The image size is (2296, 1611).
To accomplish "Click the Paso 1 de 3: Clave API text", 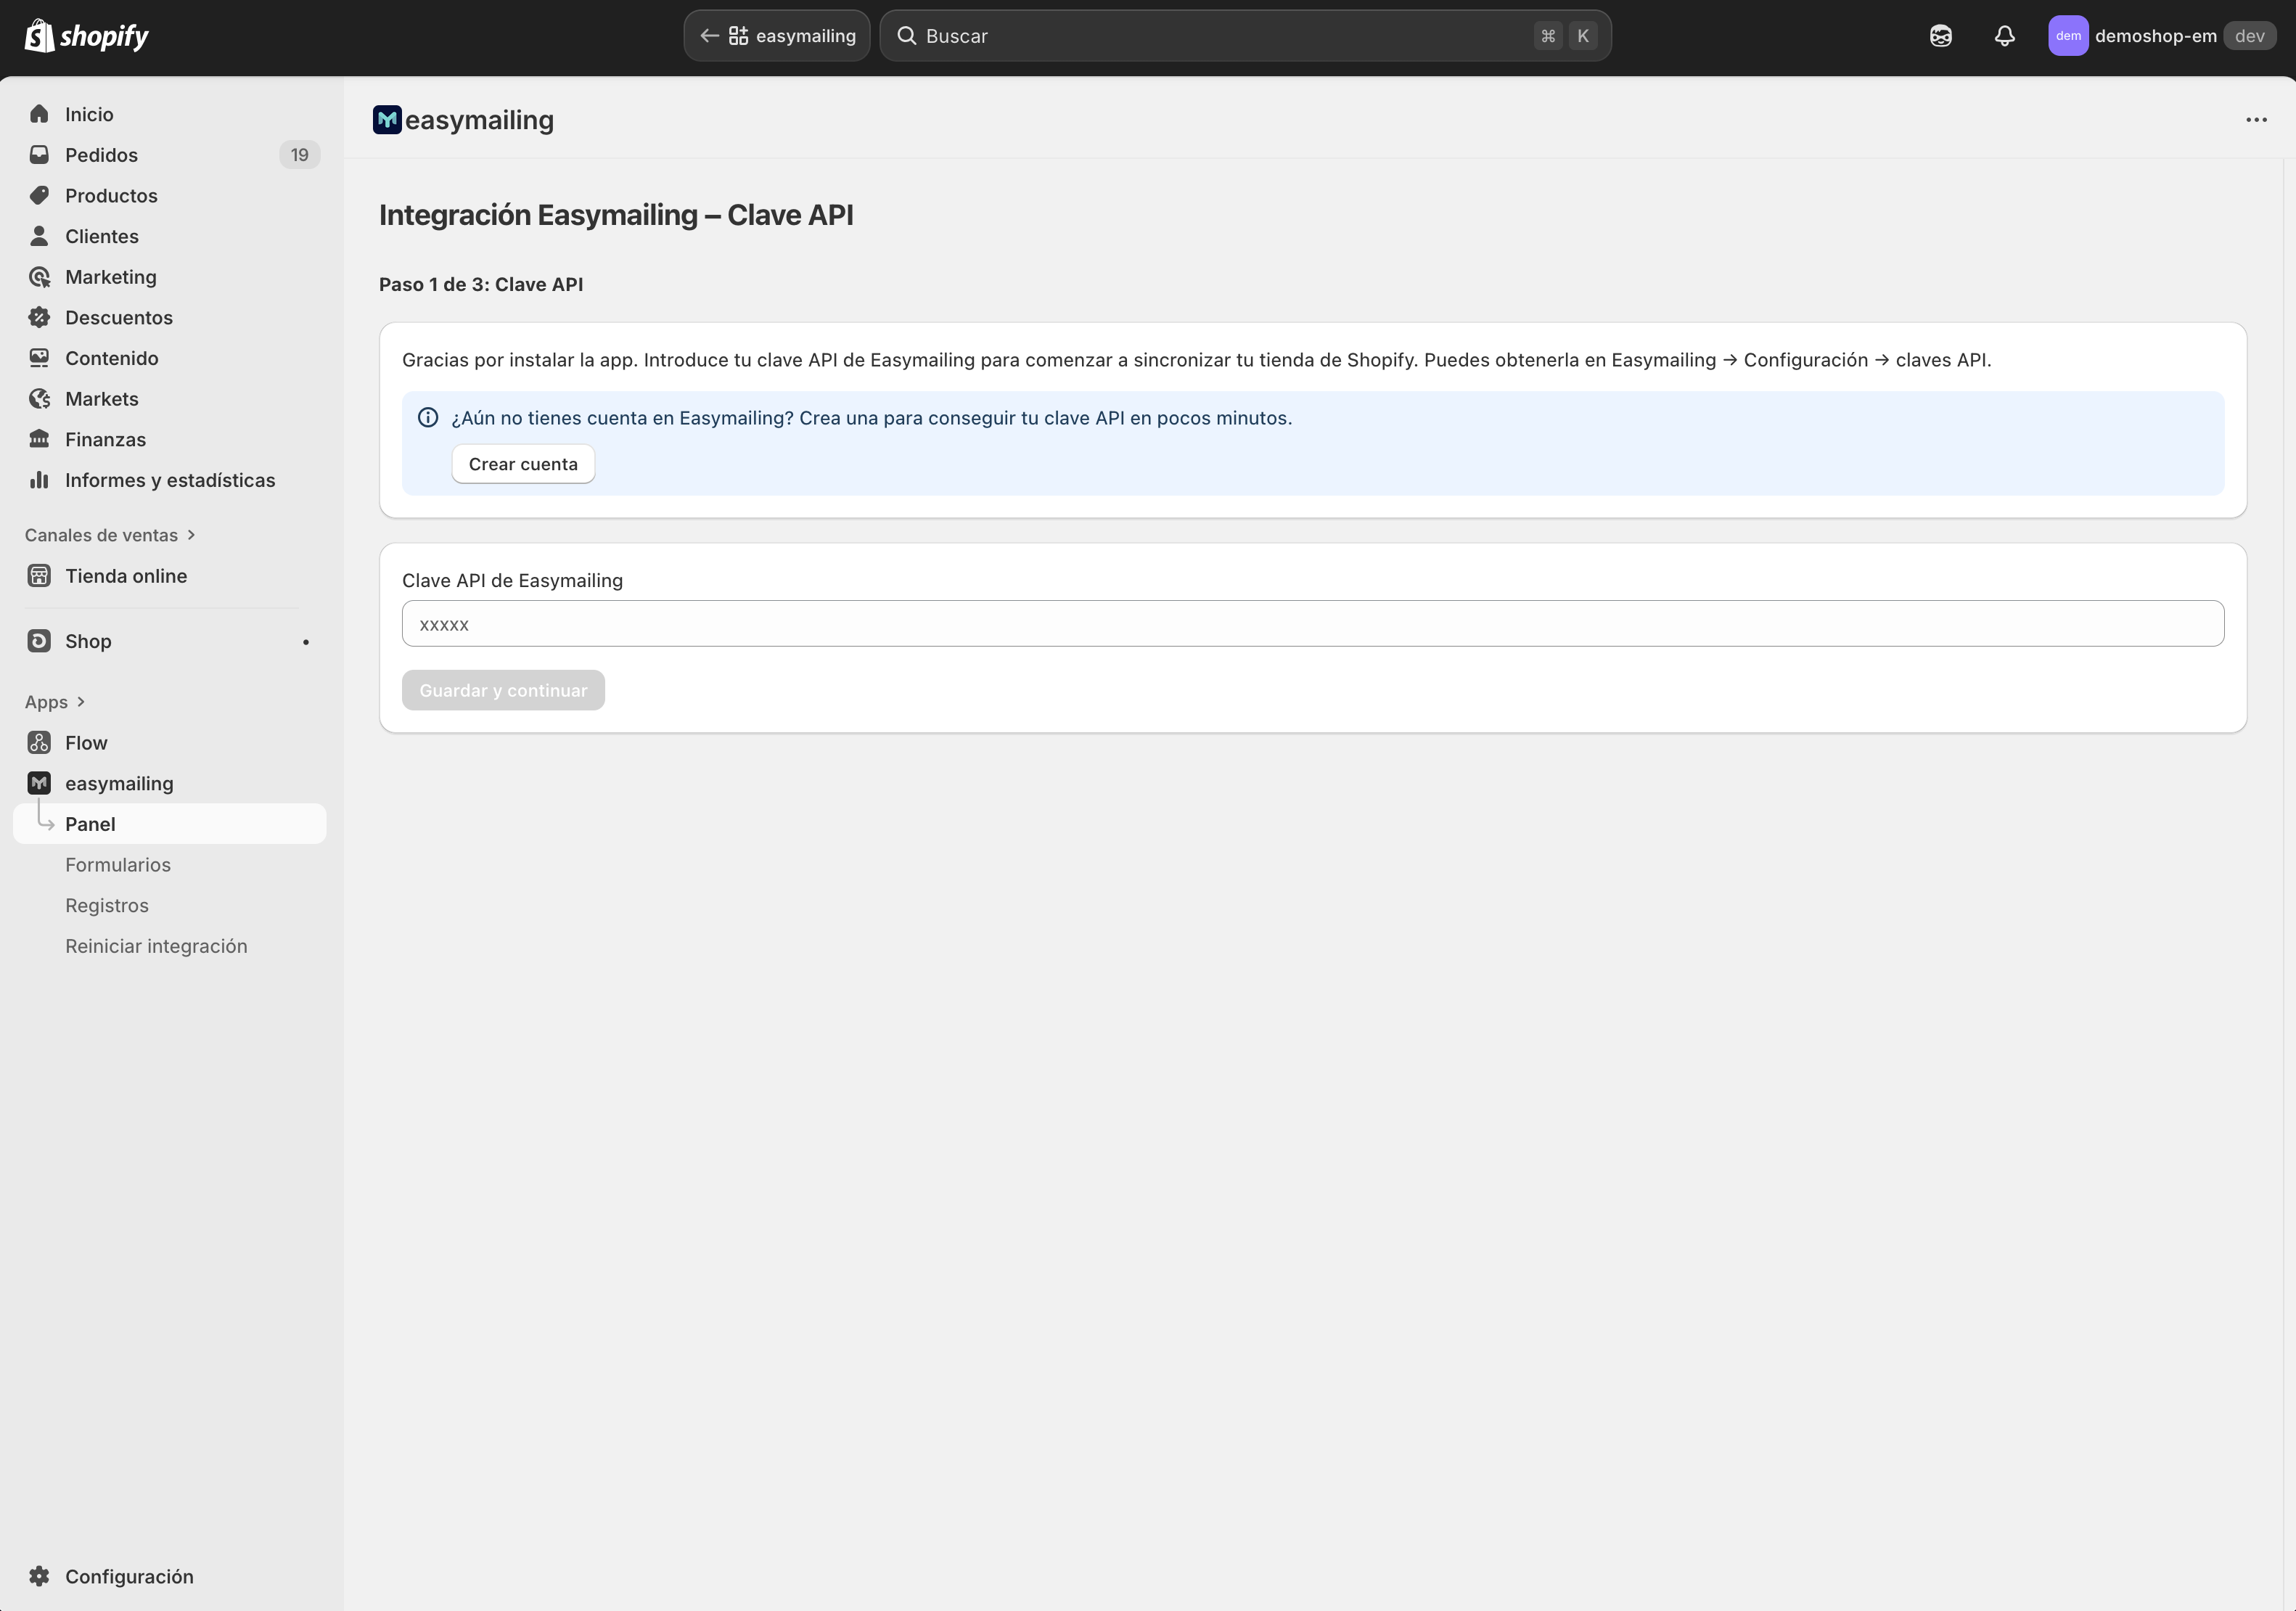I will 481,284.
